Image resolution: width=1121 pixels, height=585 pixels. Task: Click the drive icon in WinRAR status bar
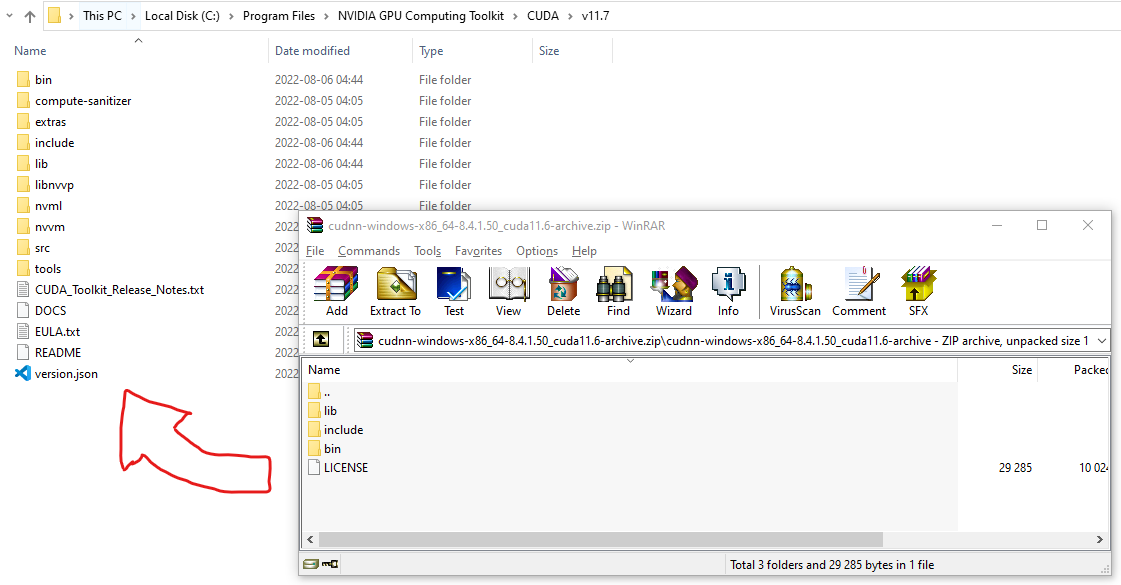(x=310, y=564)
